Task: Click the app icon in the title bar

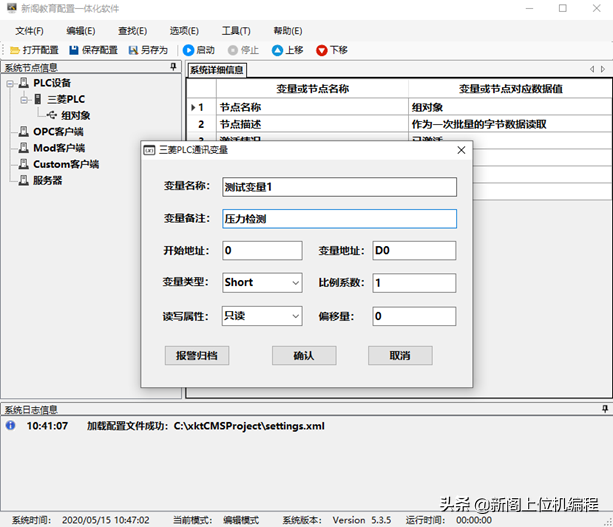Action: [12, 8]
